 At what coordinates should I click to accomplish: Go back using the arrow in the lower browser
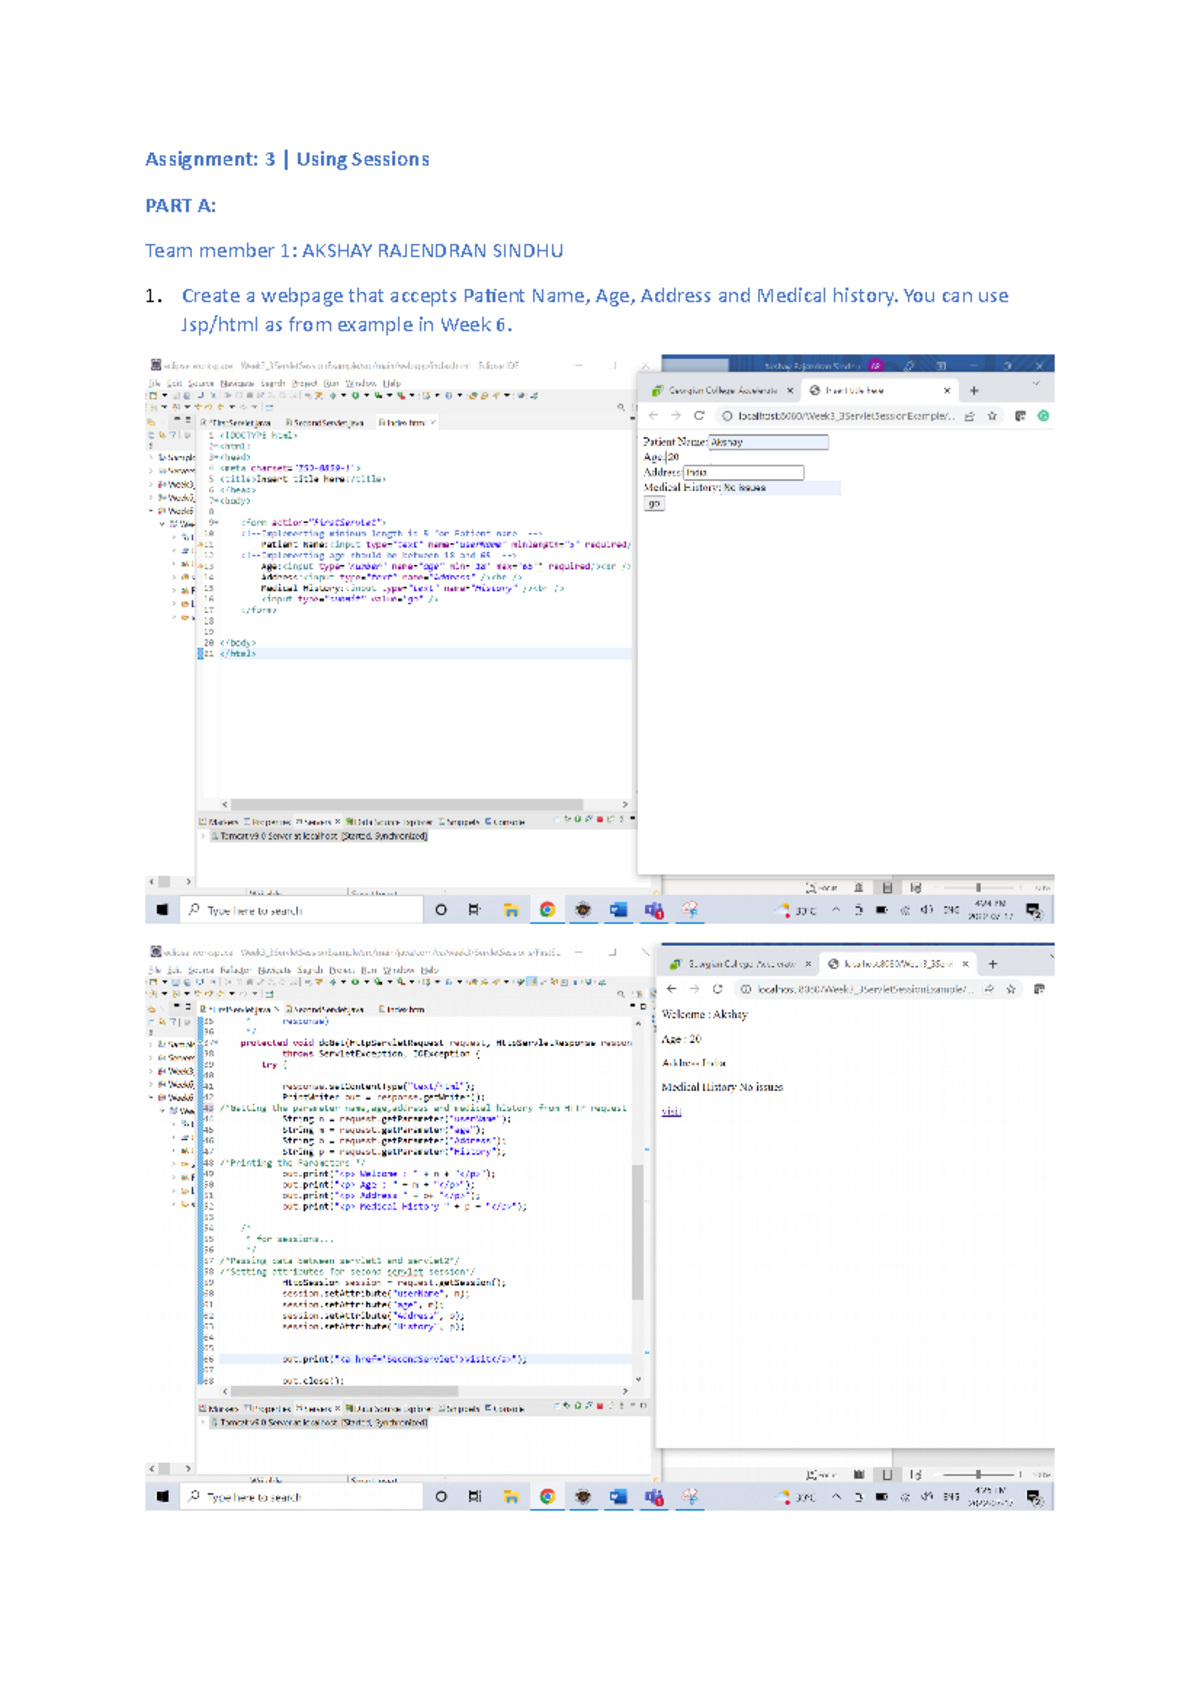point(671,989)
